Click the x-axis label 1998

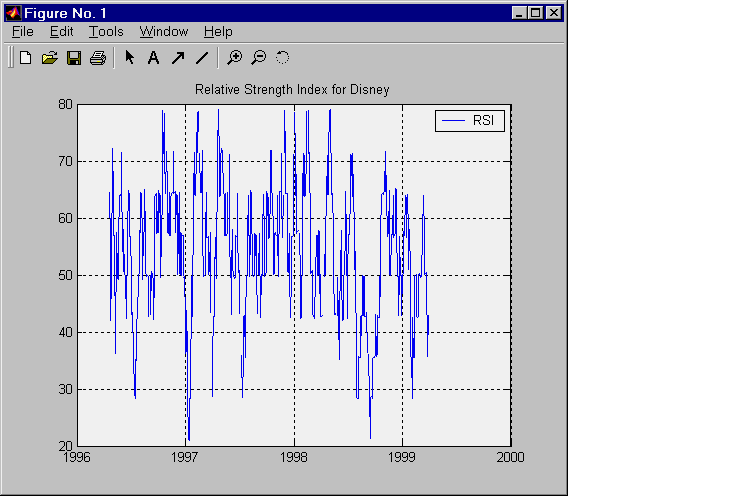point(294,457)
